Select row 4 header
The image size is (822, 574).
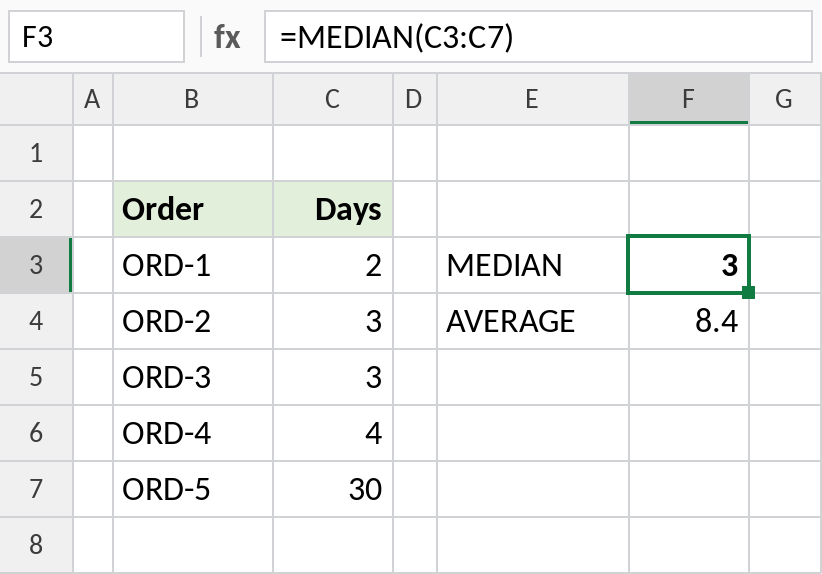[x=36, y=321]
